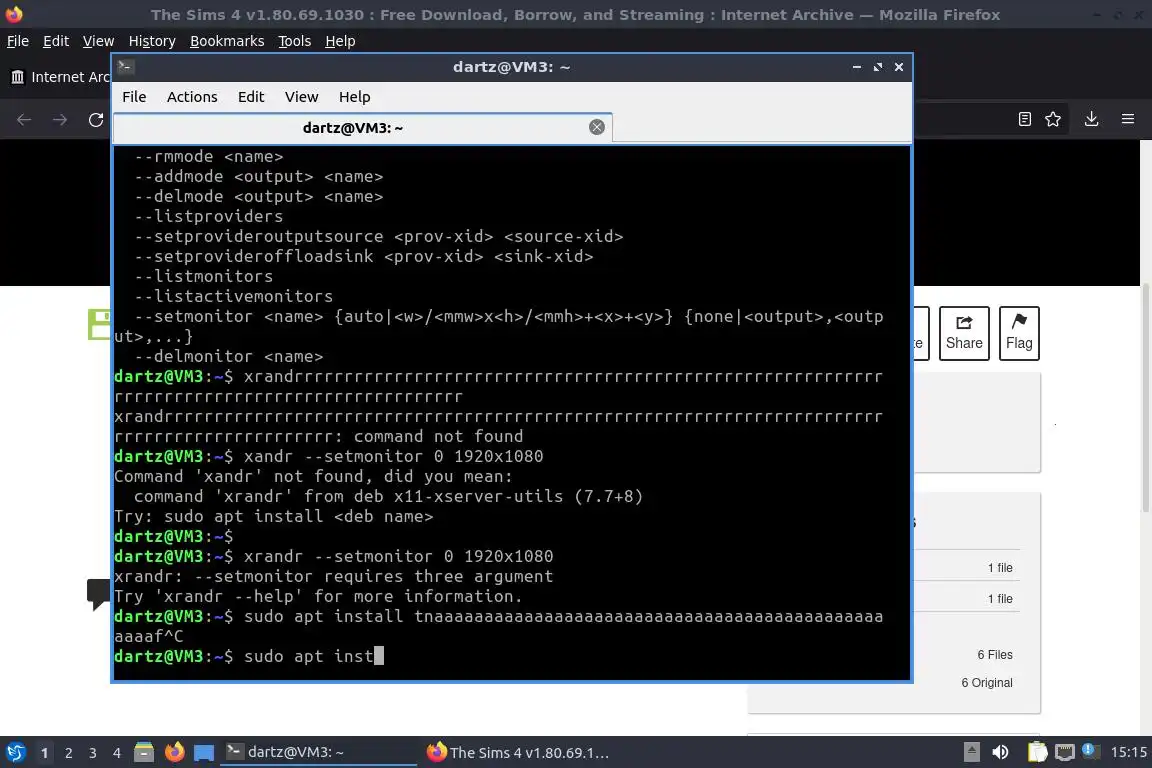The width and height of the screenshot is (1152, 768).
Task: Open the terminal View menu
Action: [301, 97]
